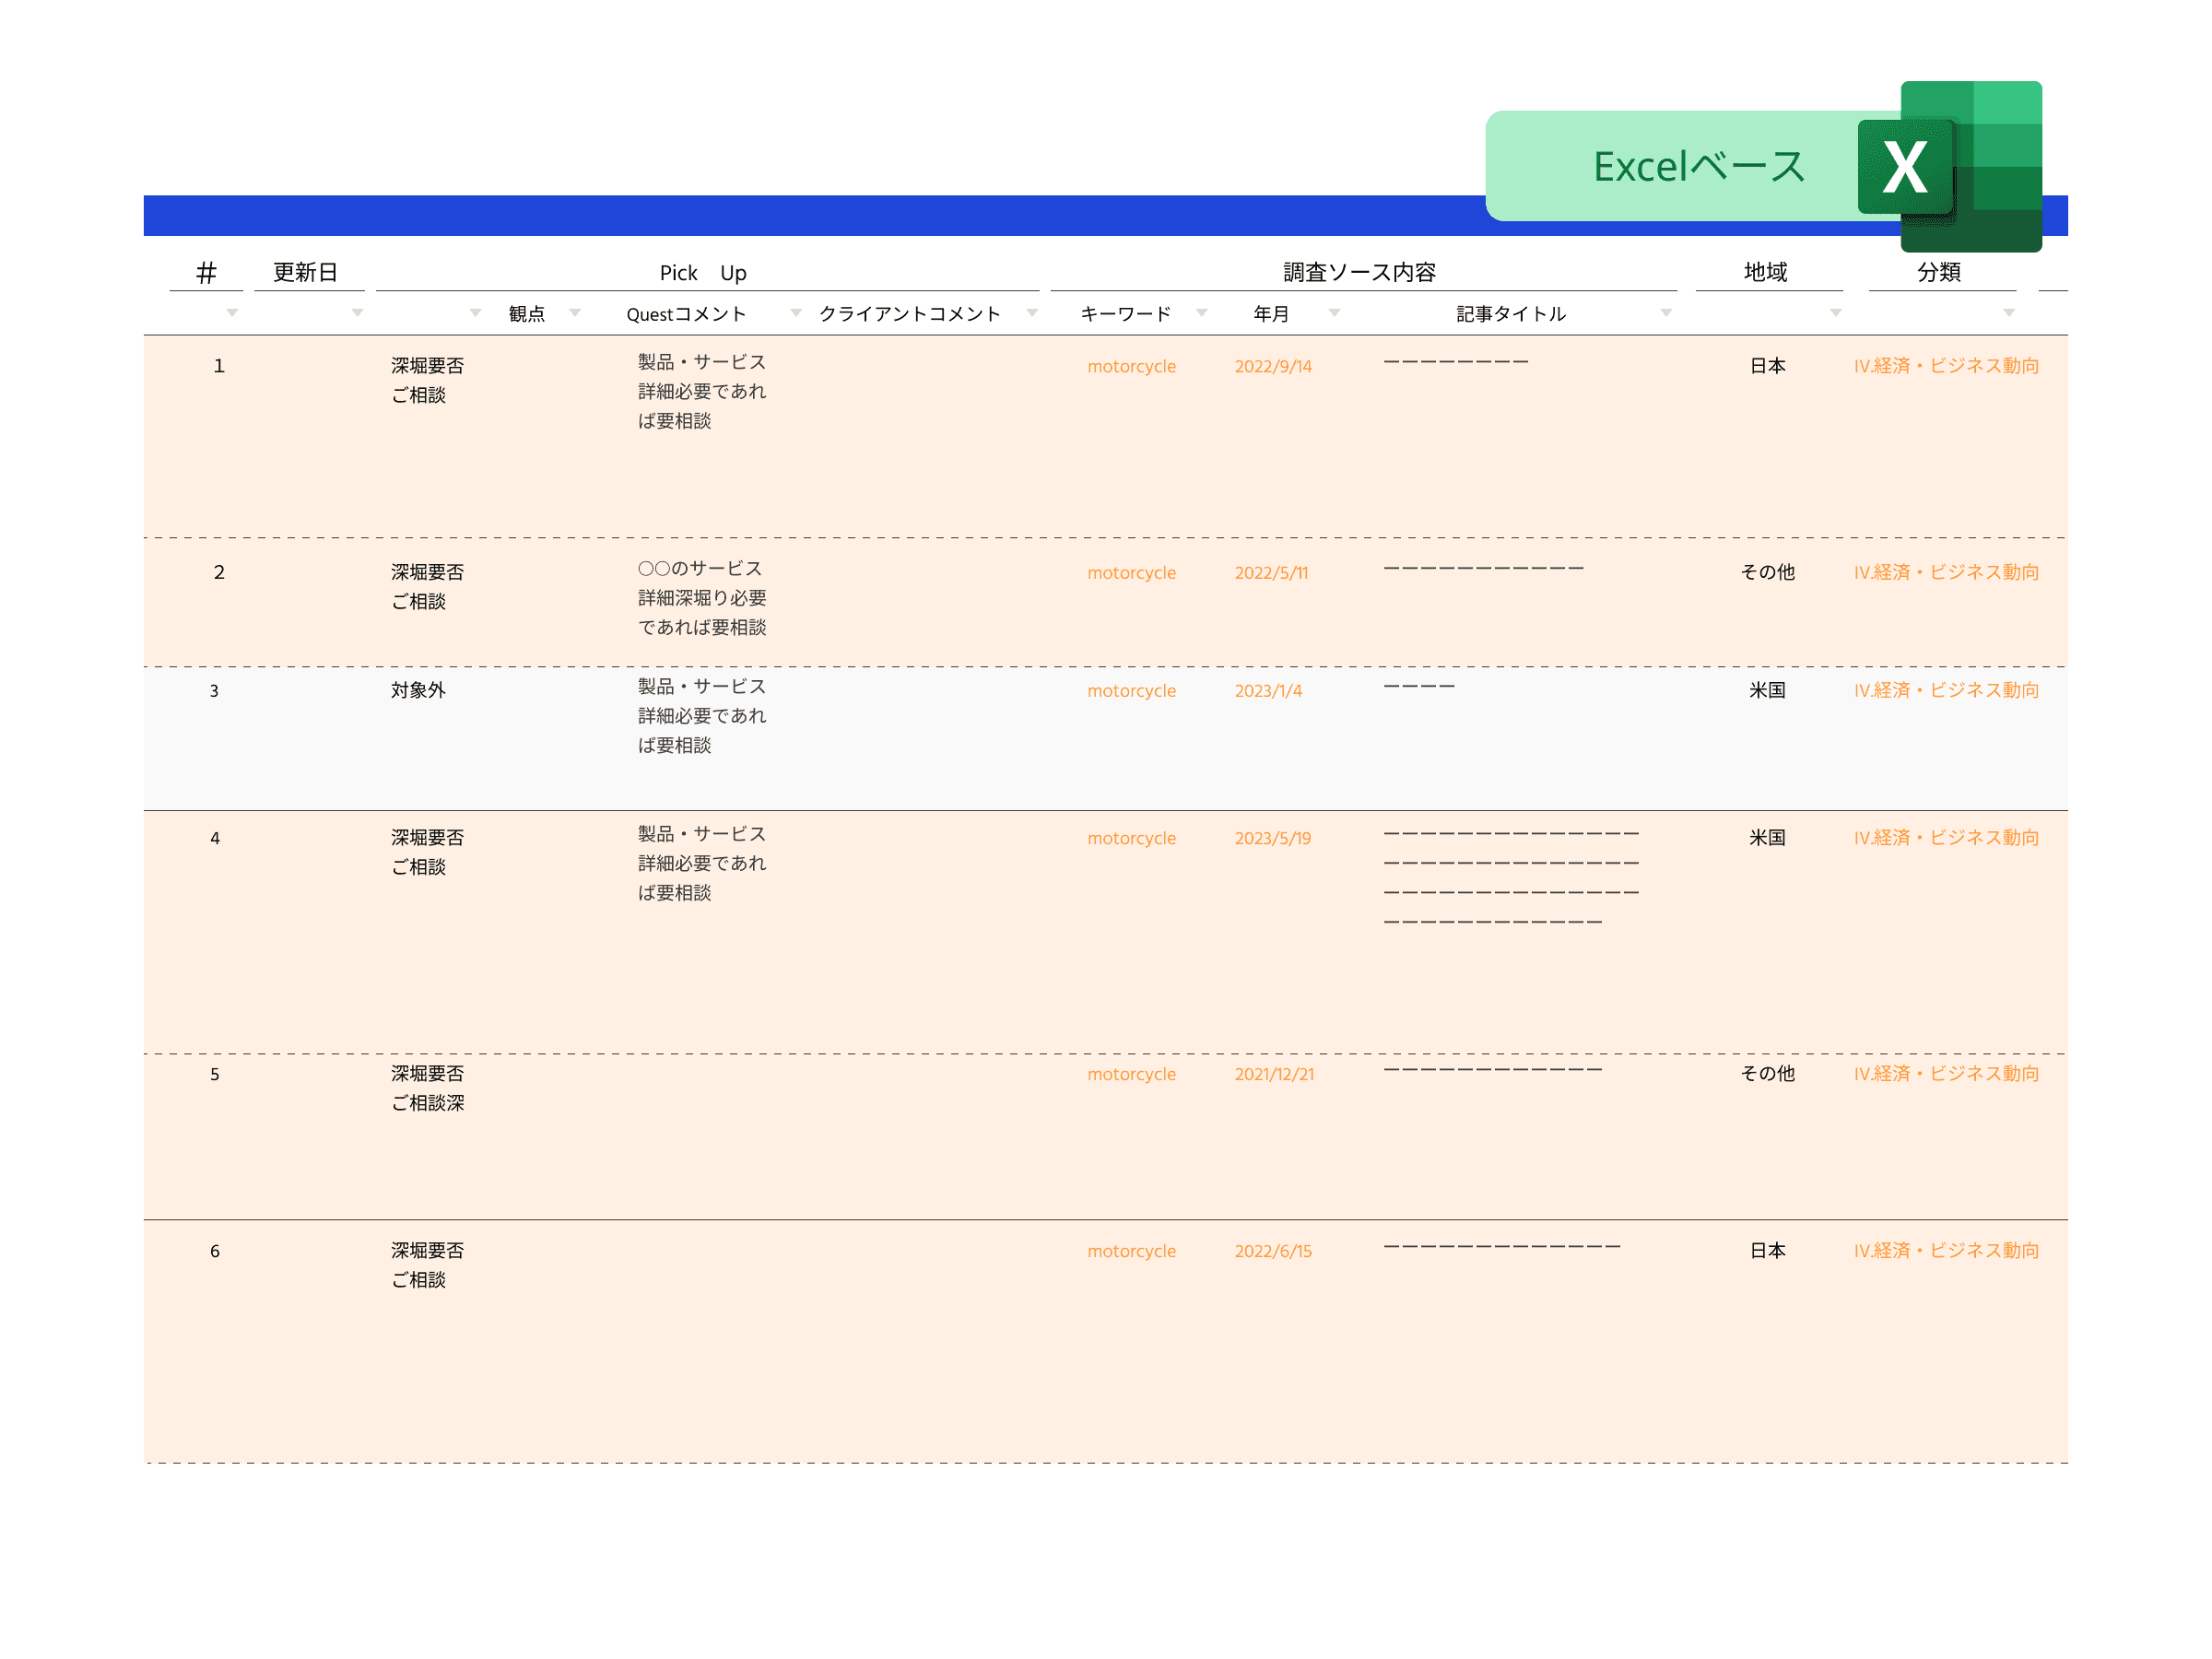Screen dimensions: 2212x1659
Task: Click the motorcycle keyword in row 1
Action: pos(1131,367)
